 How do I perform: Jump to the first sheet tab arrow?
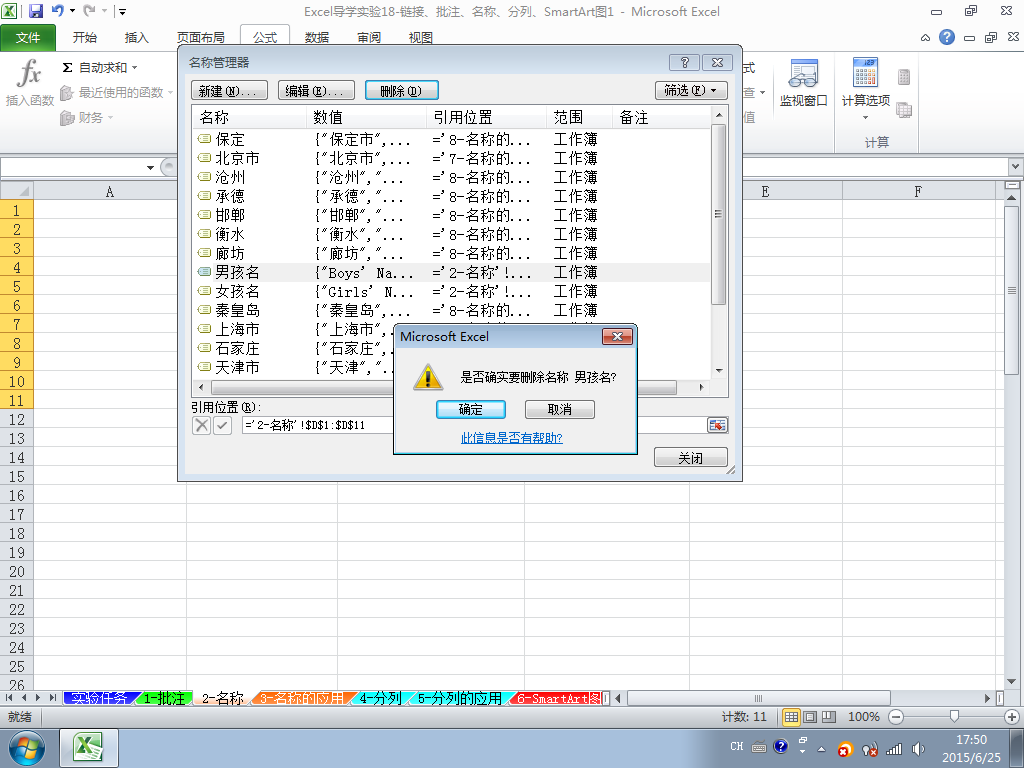pyautogui.click(x=9, y=698)
